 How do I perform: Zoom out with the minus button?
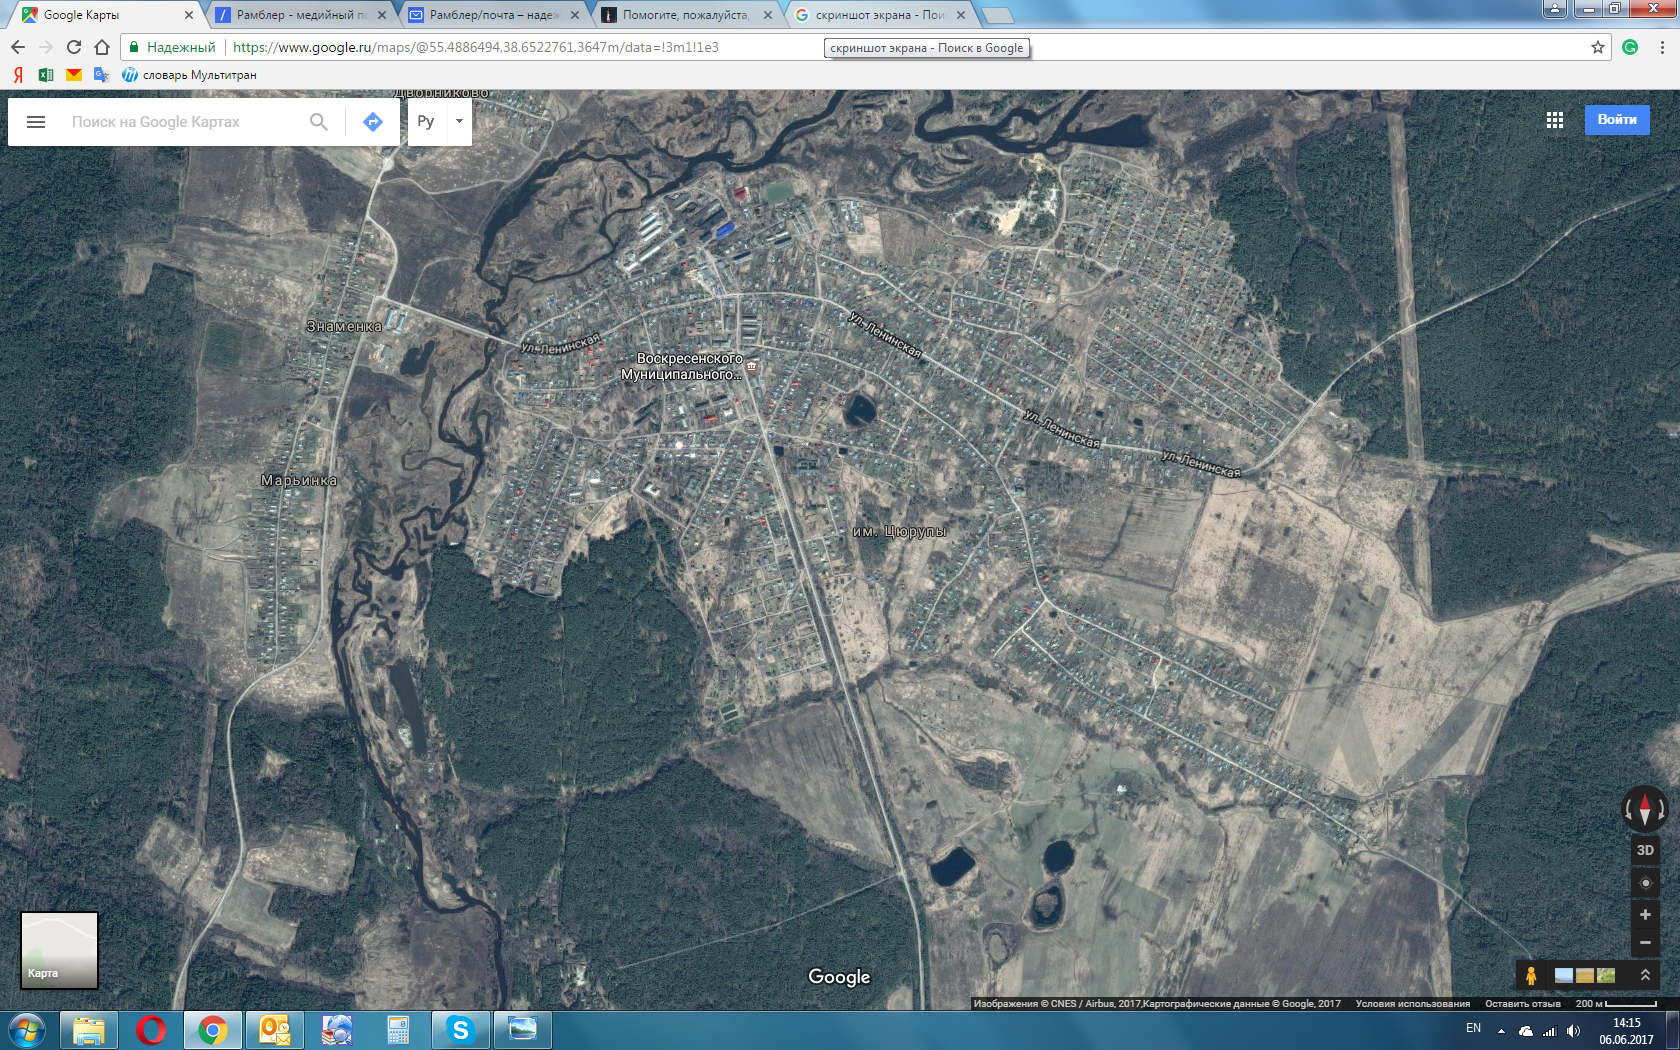click(1645, 943)
